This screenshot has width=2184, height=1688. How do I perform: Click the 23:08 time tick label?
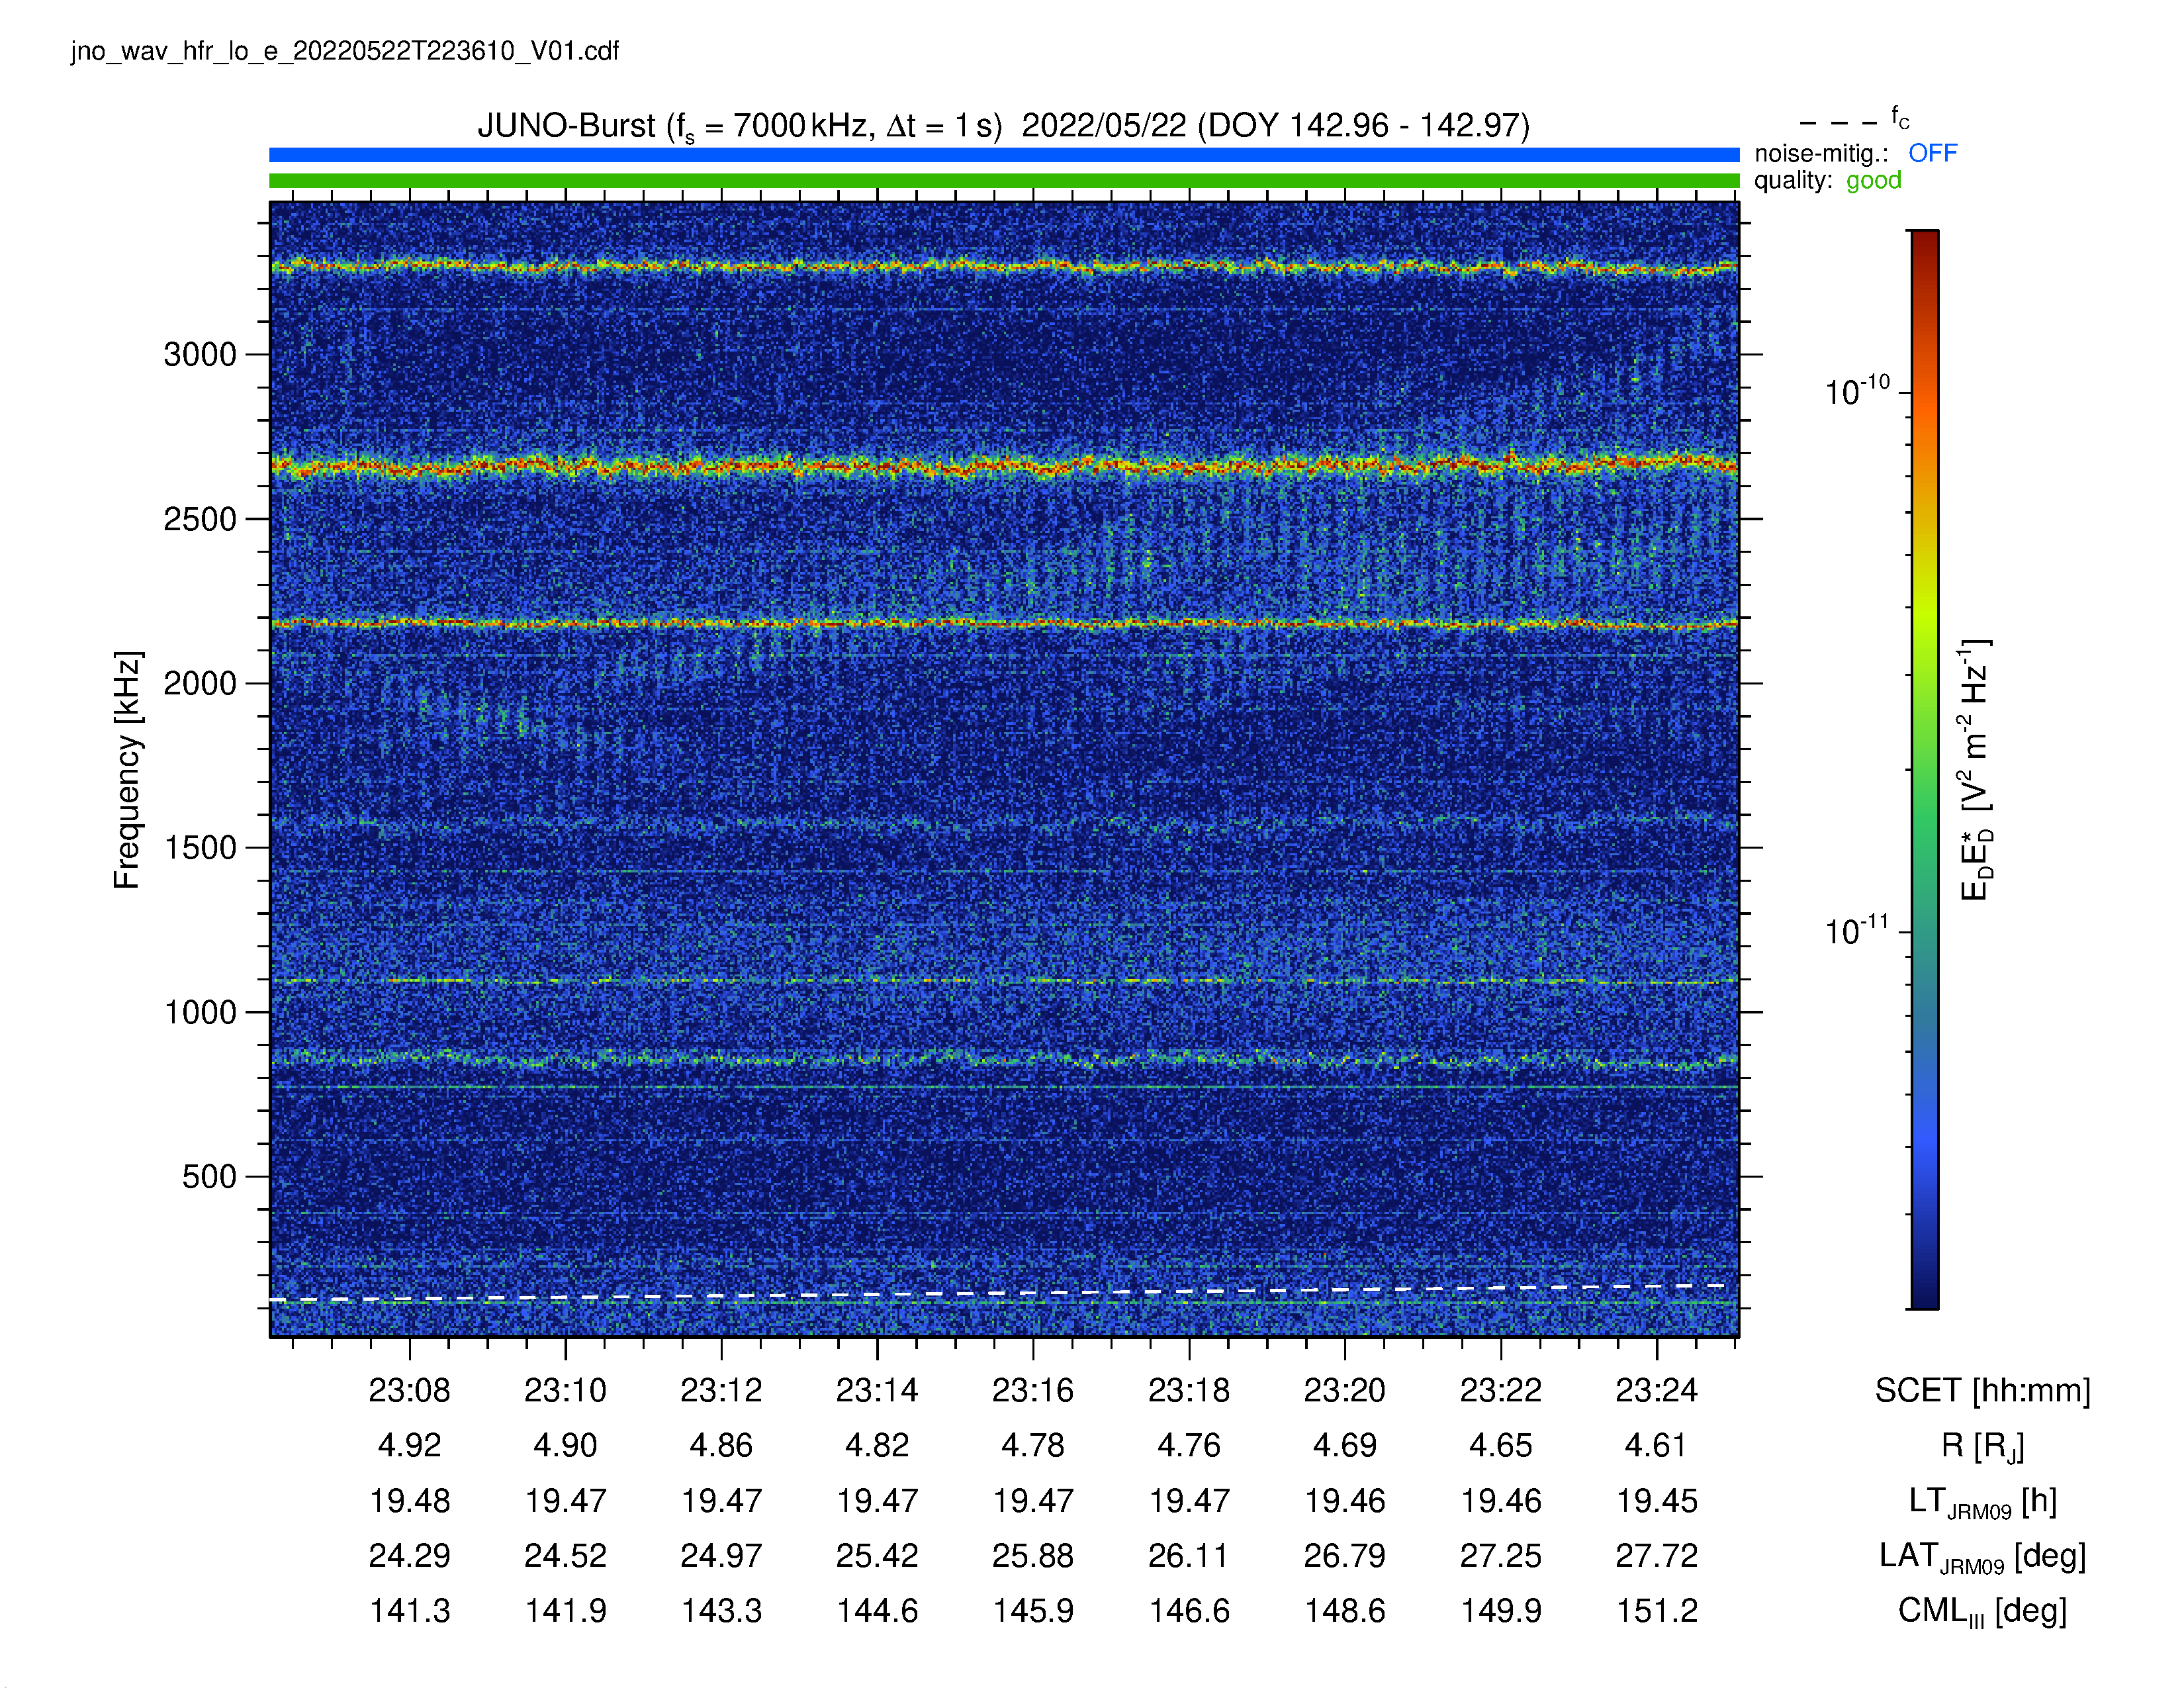tap(410, 1390)
